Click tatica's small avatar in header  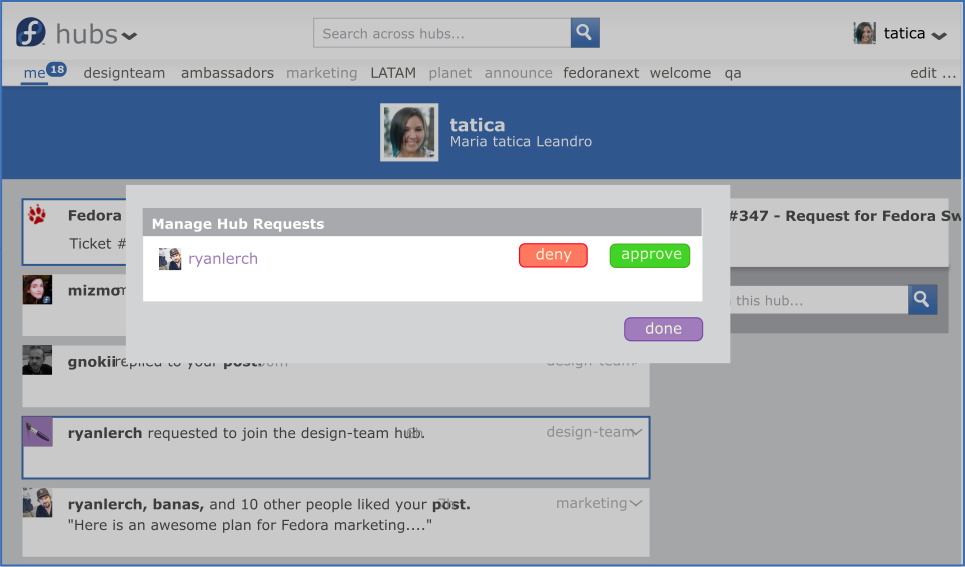864,33
